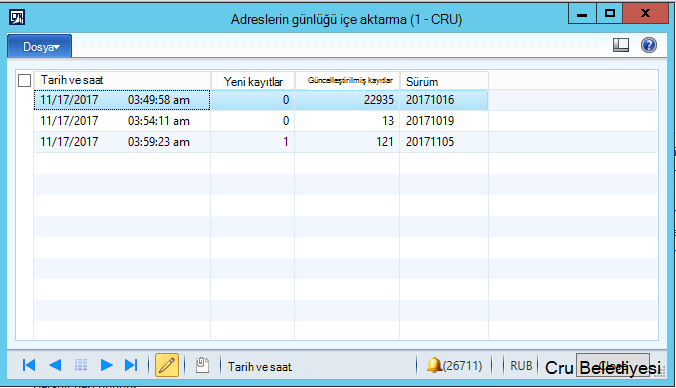This screenshot has height=388, width=676.
Task: Jump to the last record
Action: click(131, 365)
